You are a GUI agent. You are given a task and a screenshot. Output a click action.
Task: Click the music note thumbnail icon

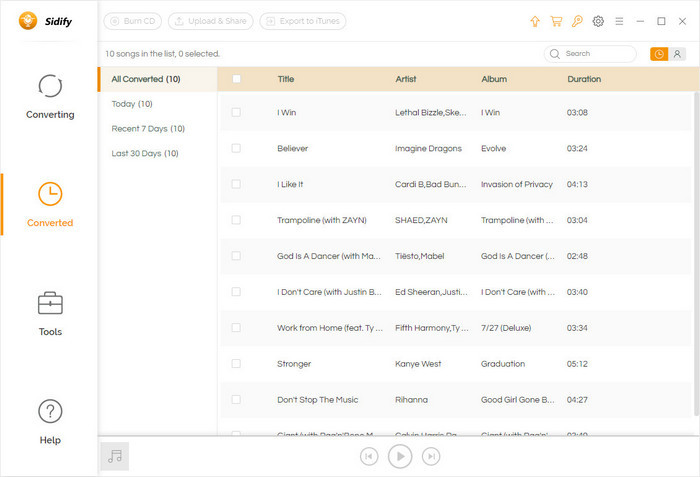(x=115, y=456)
